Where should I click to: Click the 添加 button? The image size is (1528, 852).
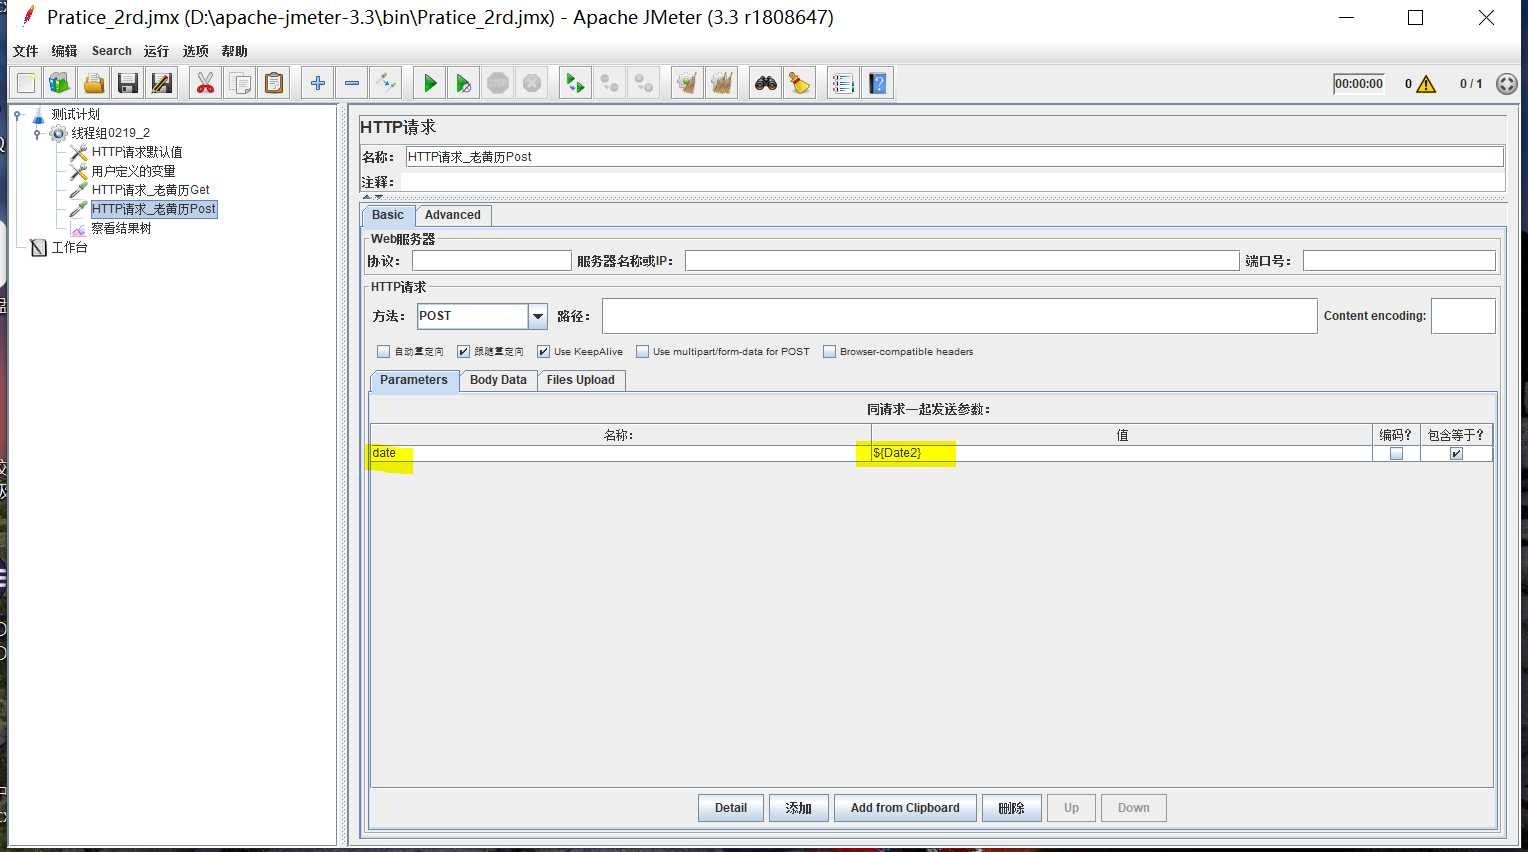[x=798, y=808]
